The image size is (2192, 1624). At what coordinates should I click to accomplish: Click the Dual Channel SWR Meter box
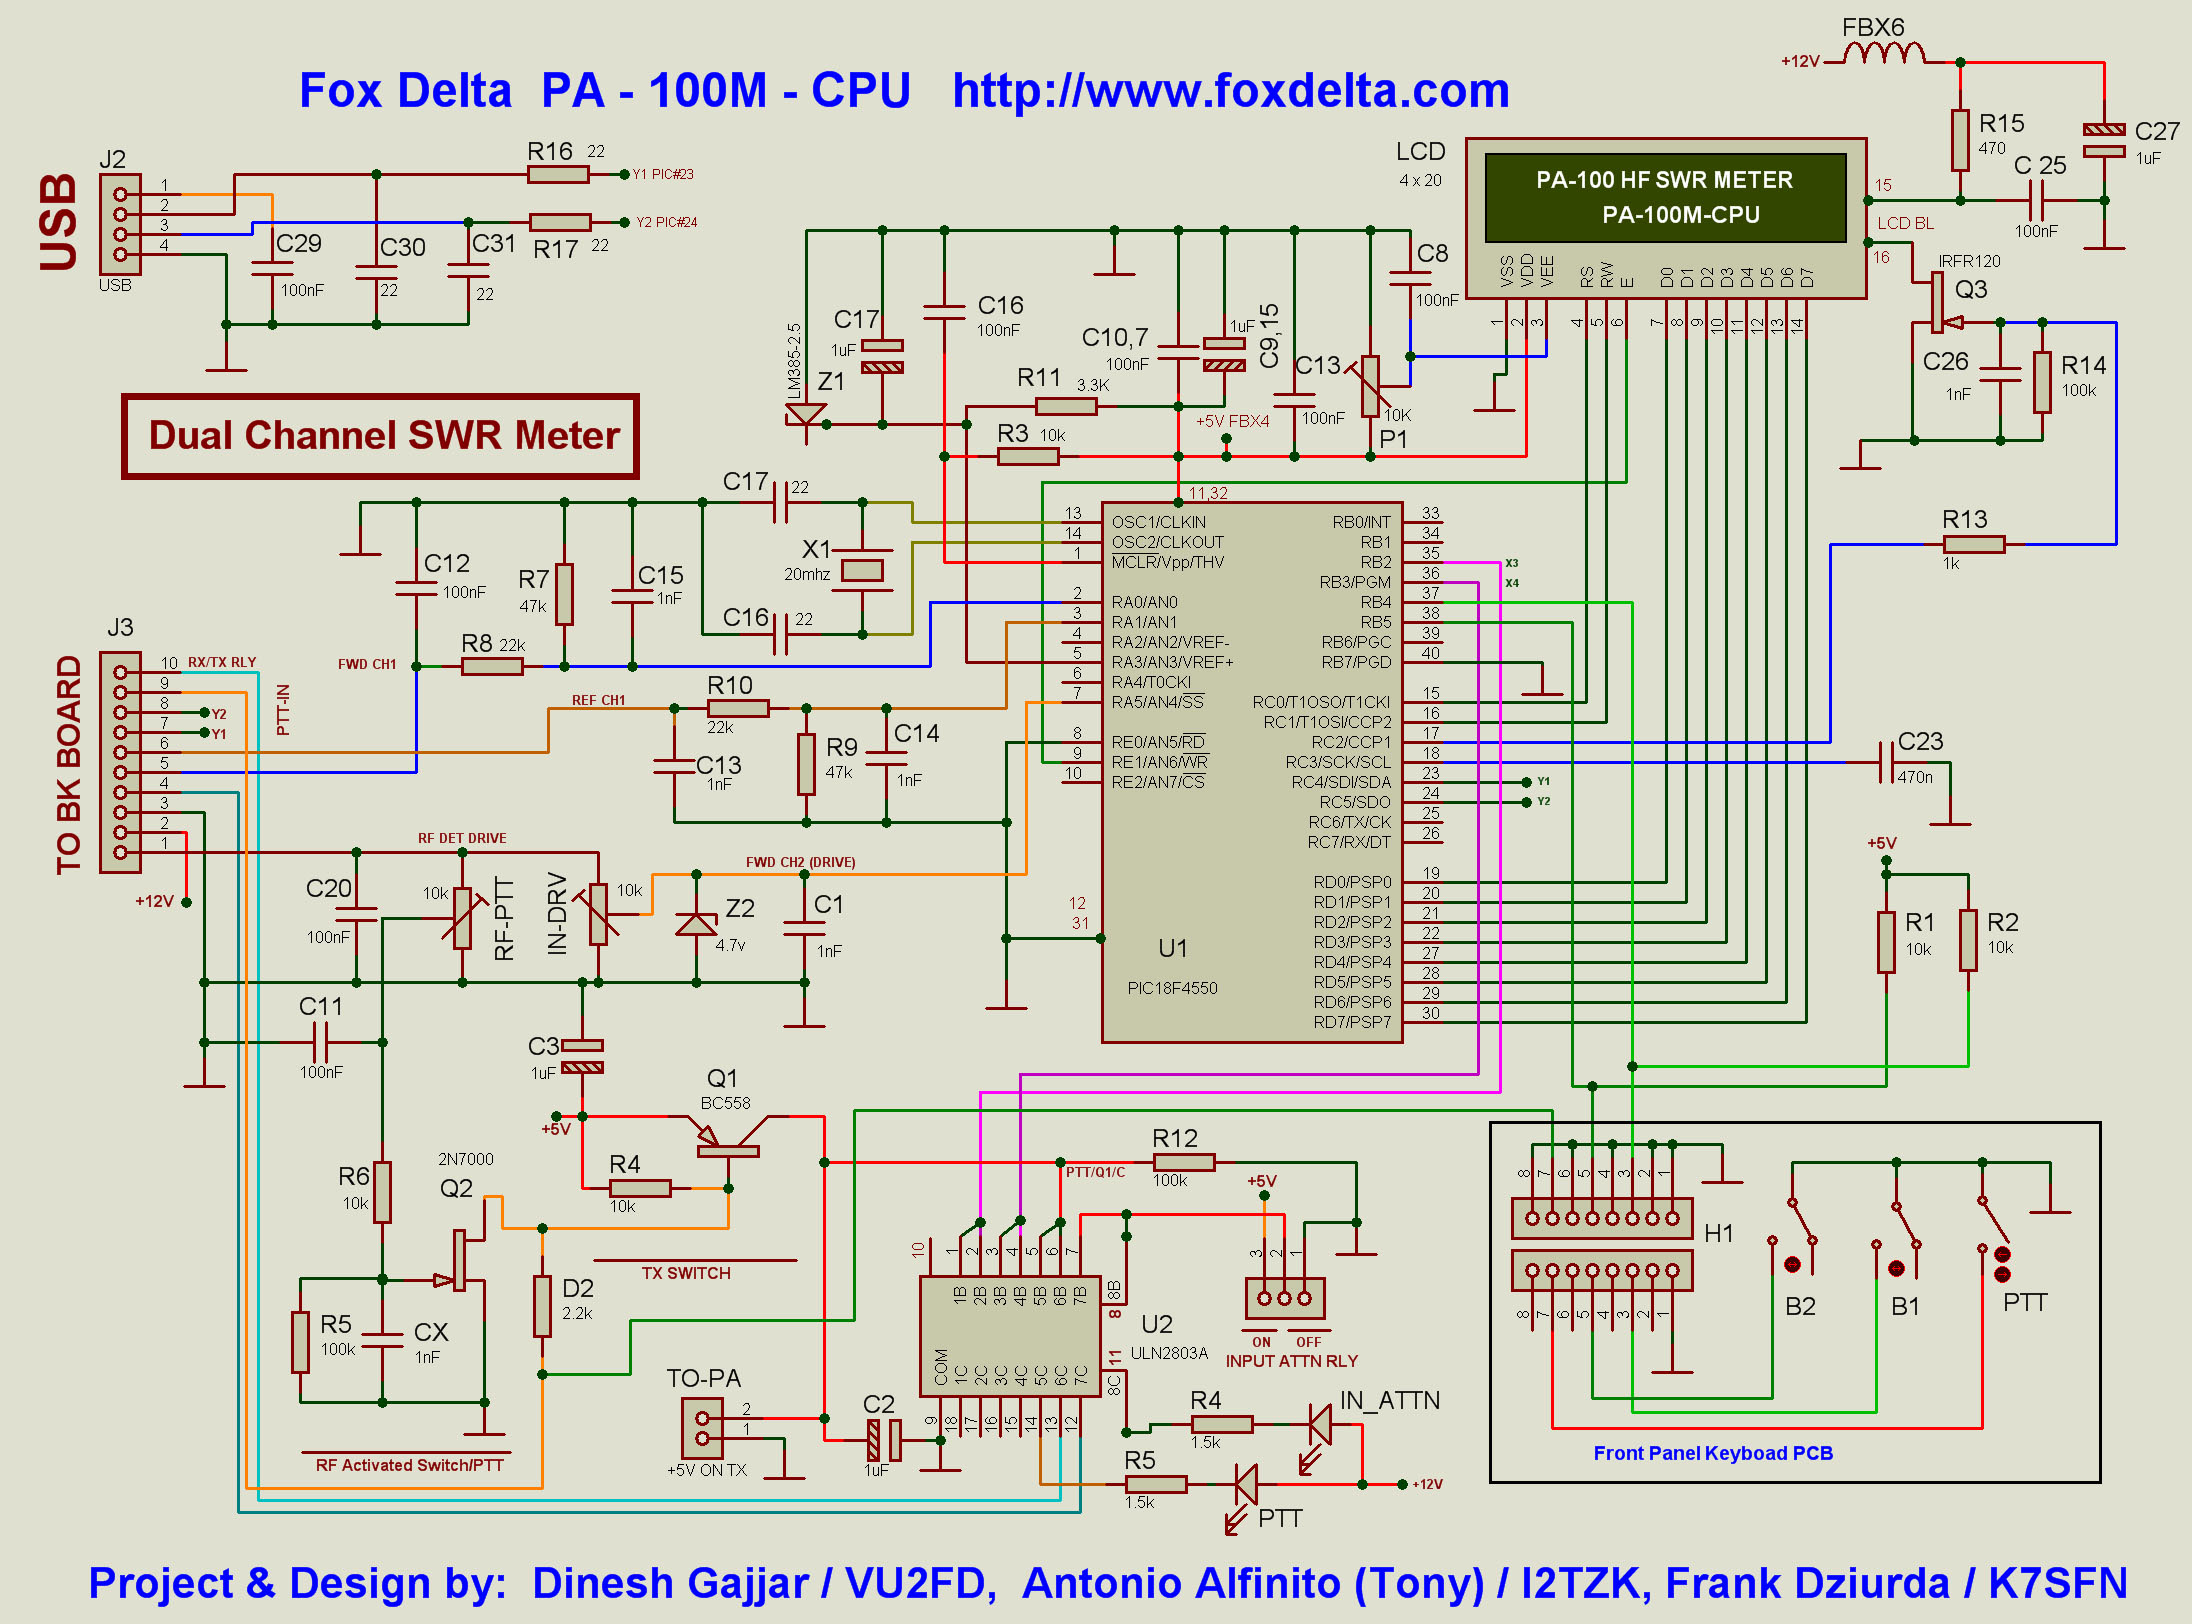[x=380, y=436]
